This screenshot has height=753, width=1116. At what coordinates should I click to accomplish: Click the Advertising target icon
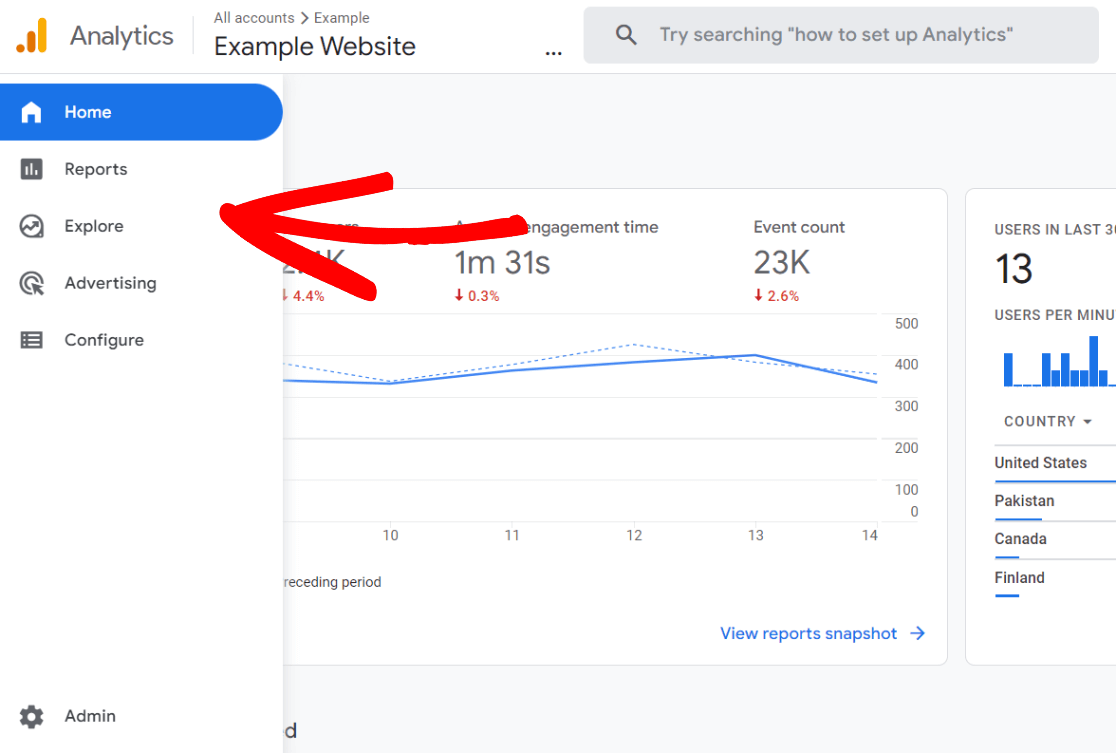click(x=32, y=283)
